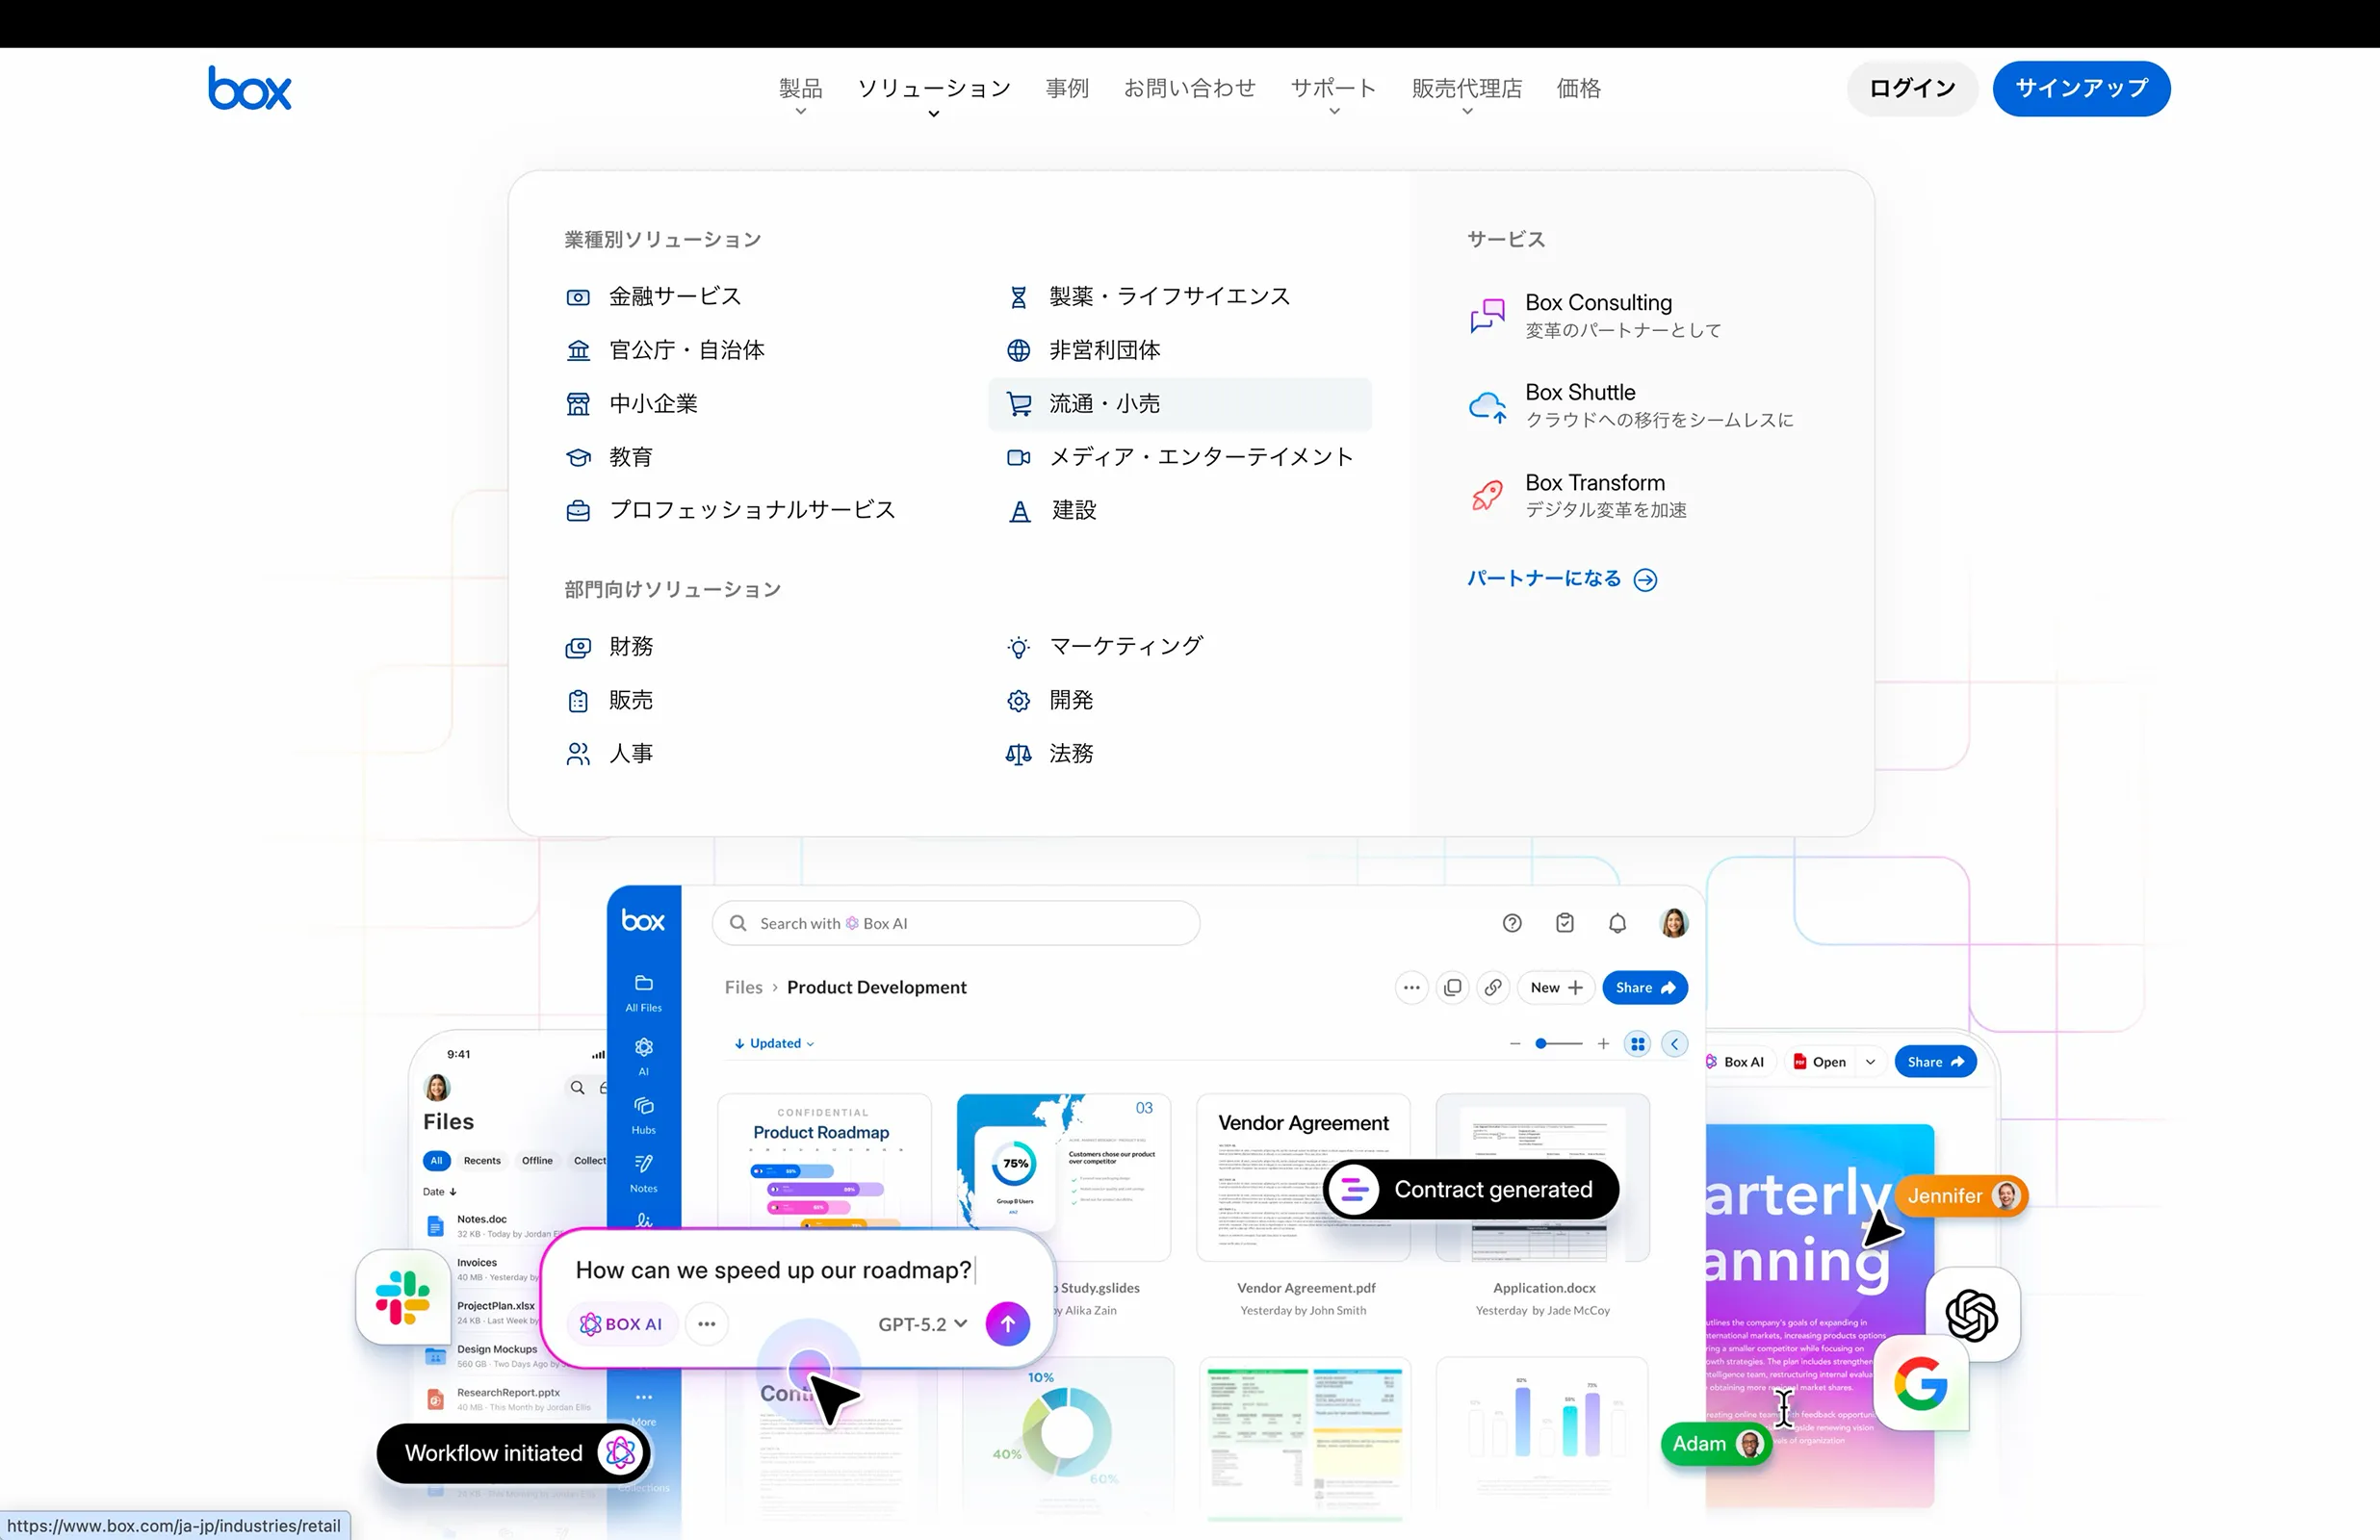The image size is (2380, 1540).
Task: Click the ログイン button
Action: pos(1912,88)
